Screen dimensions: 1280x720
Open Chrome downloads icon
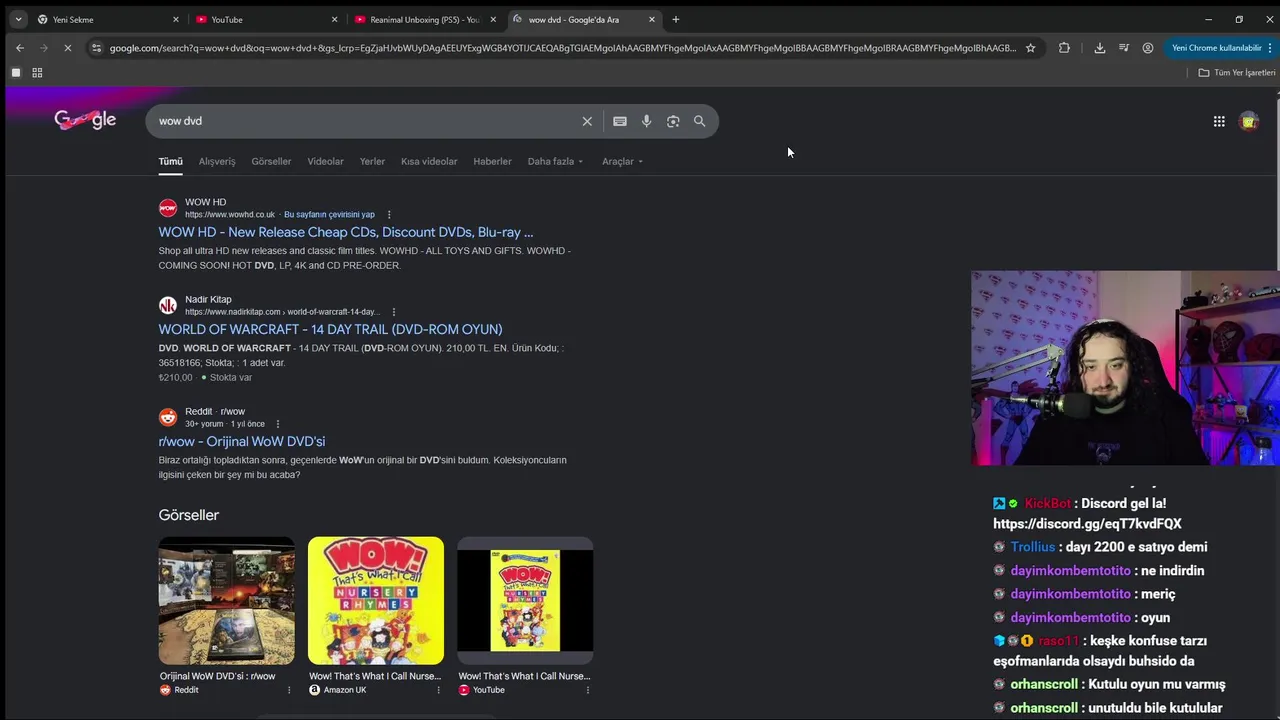pos(1100,48)
